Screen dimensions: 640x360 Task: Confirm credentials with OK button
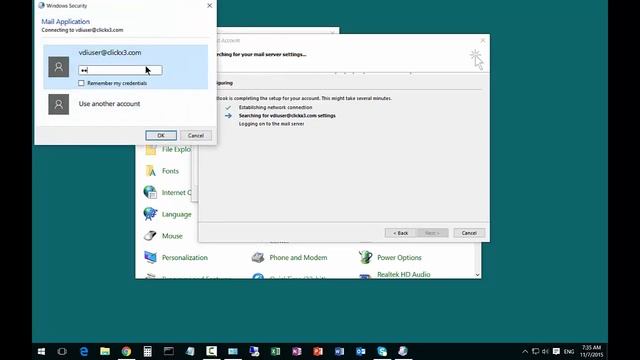coord(161,136)
